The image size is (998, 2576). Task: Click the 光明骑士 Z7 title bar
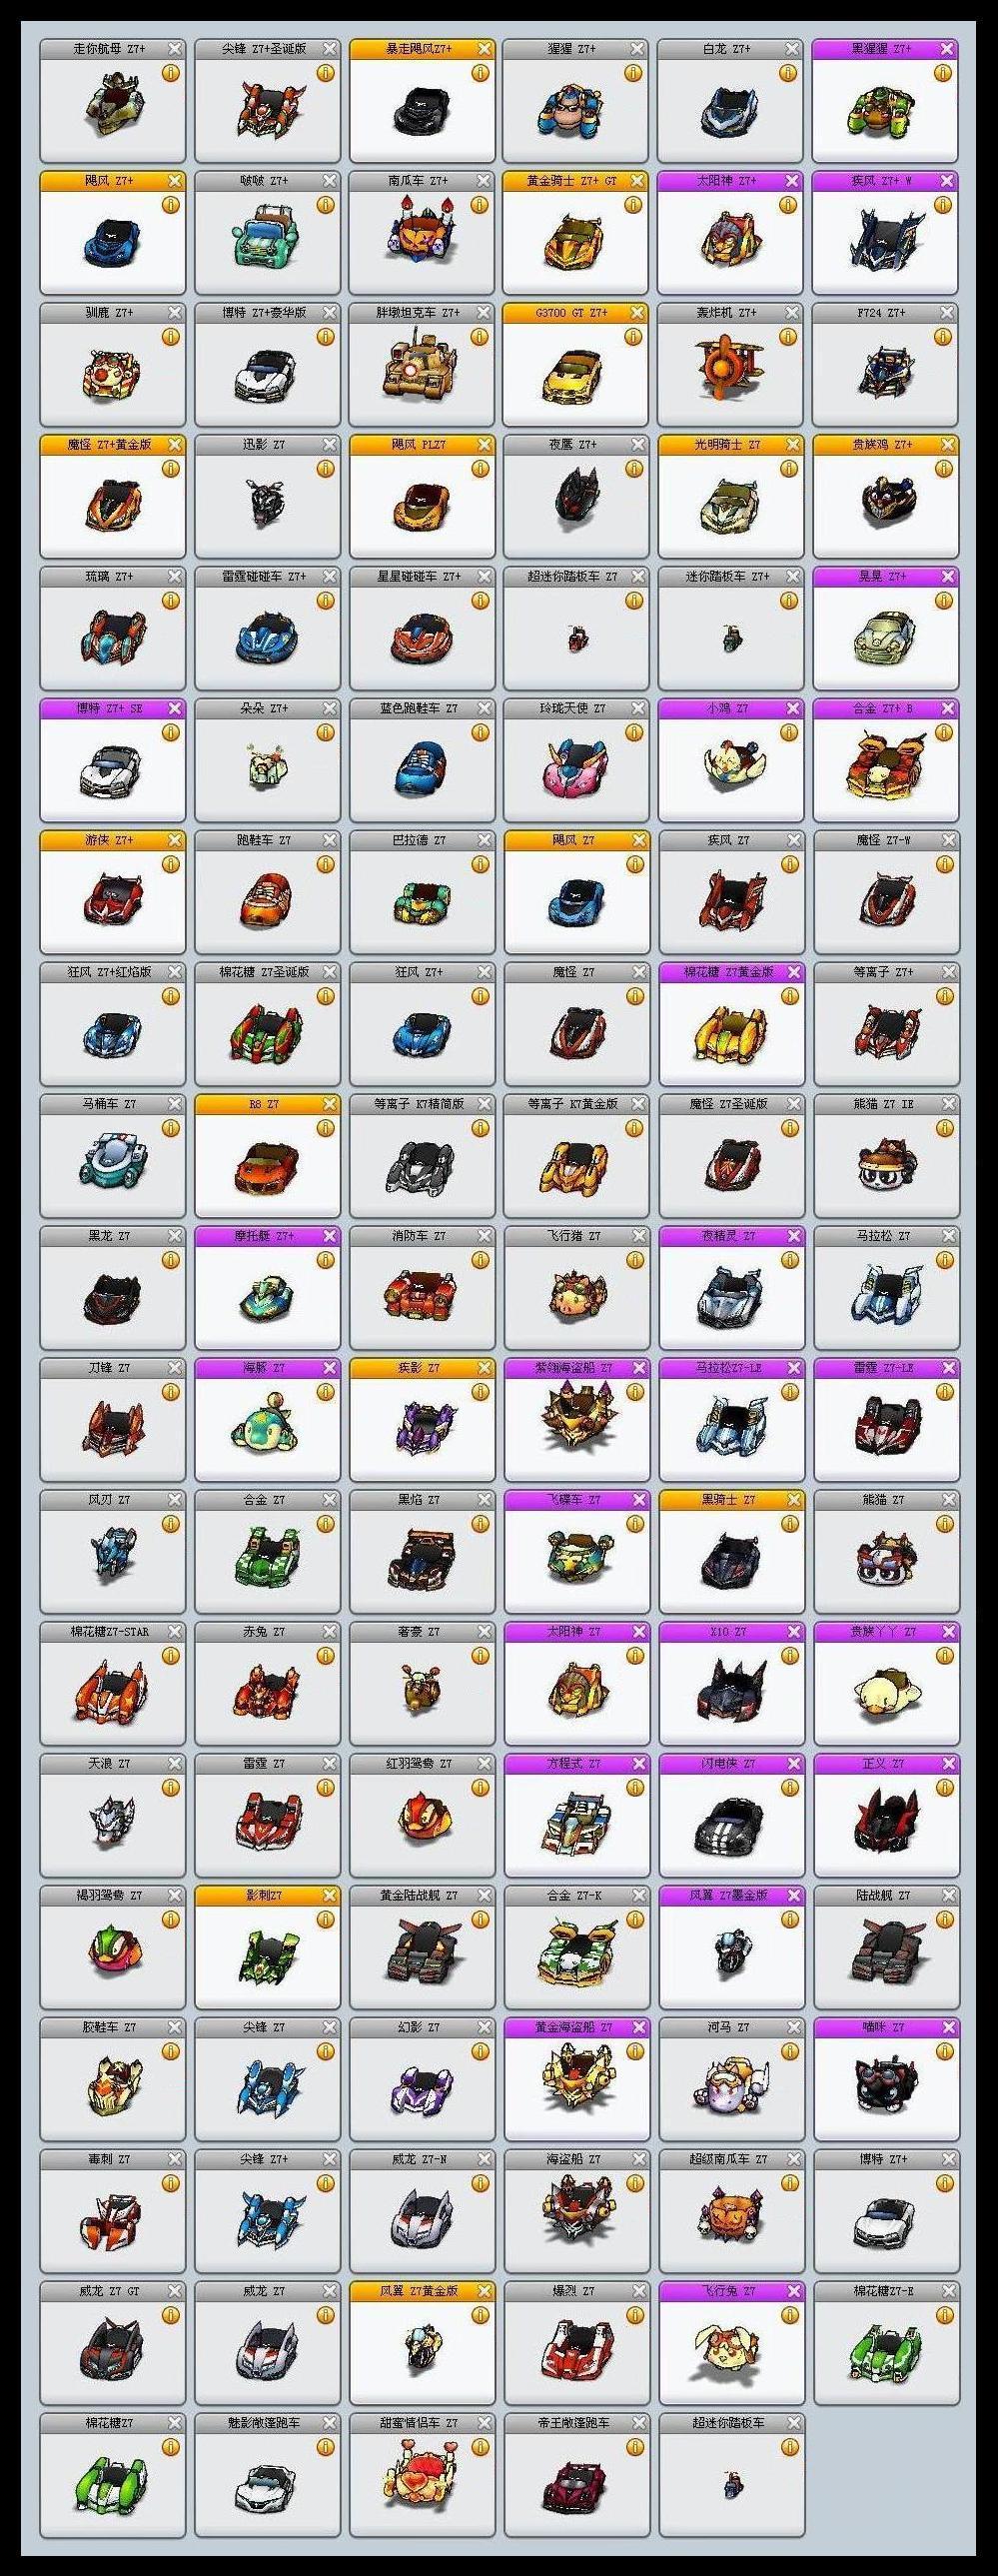tap(732, 444)
